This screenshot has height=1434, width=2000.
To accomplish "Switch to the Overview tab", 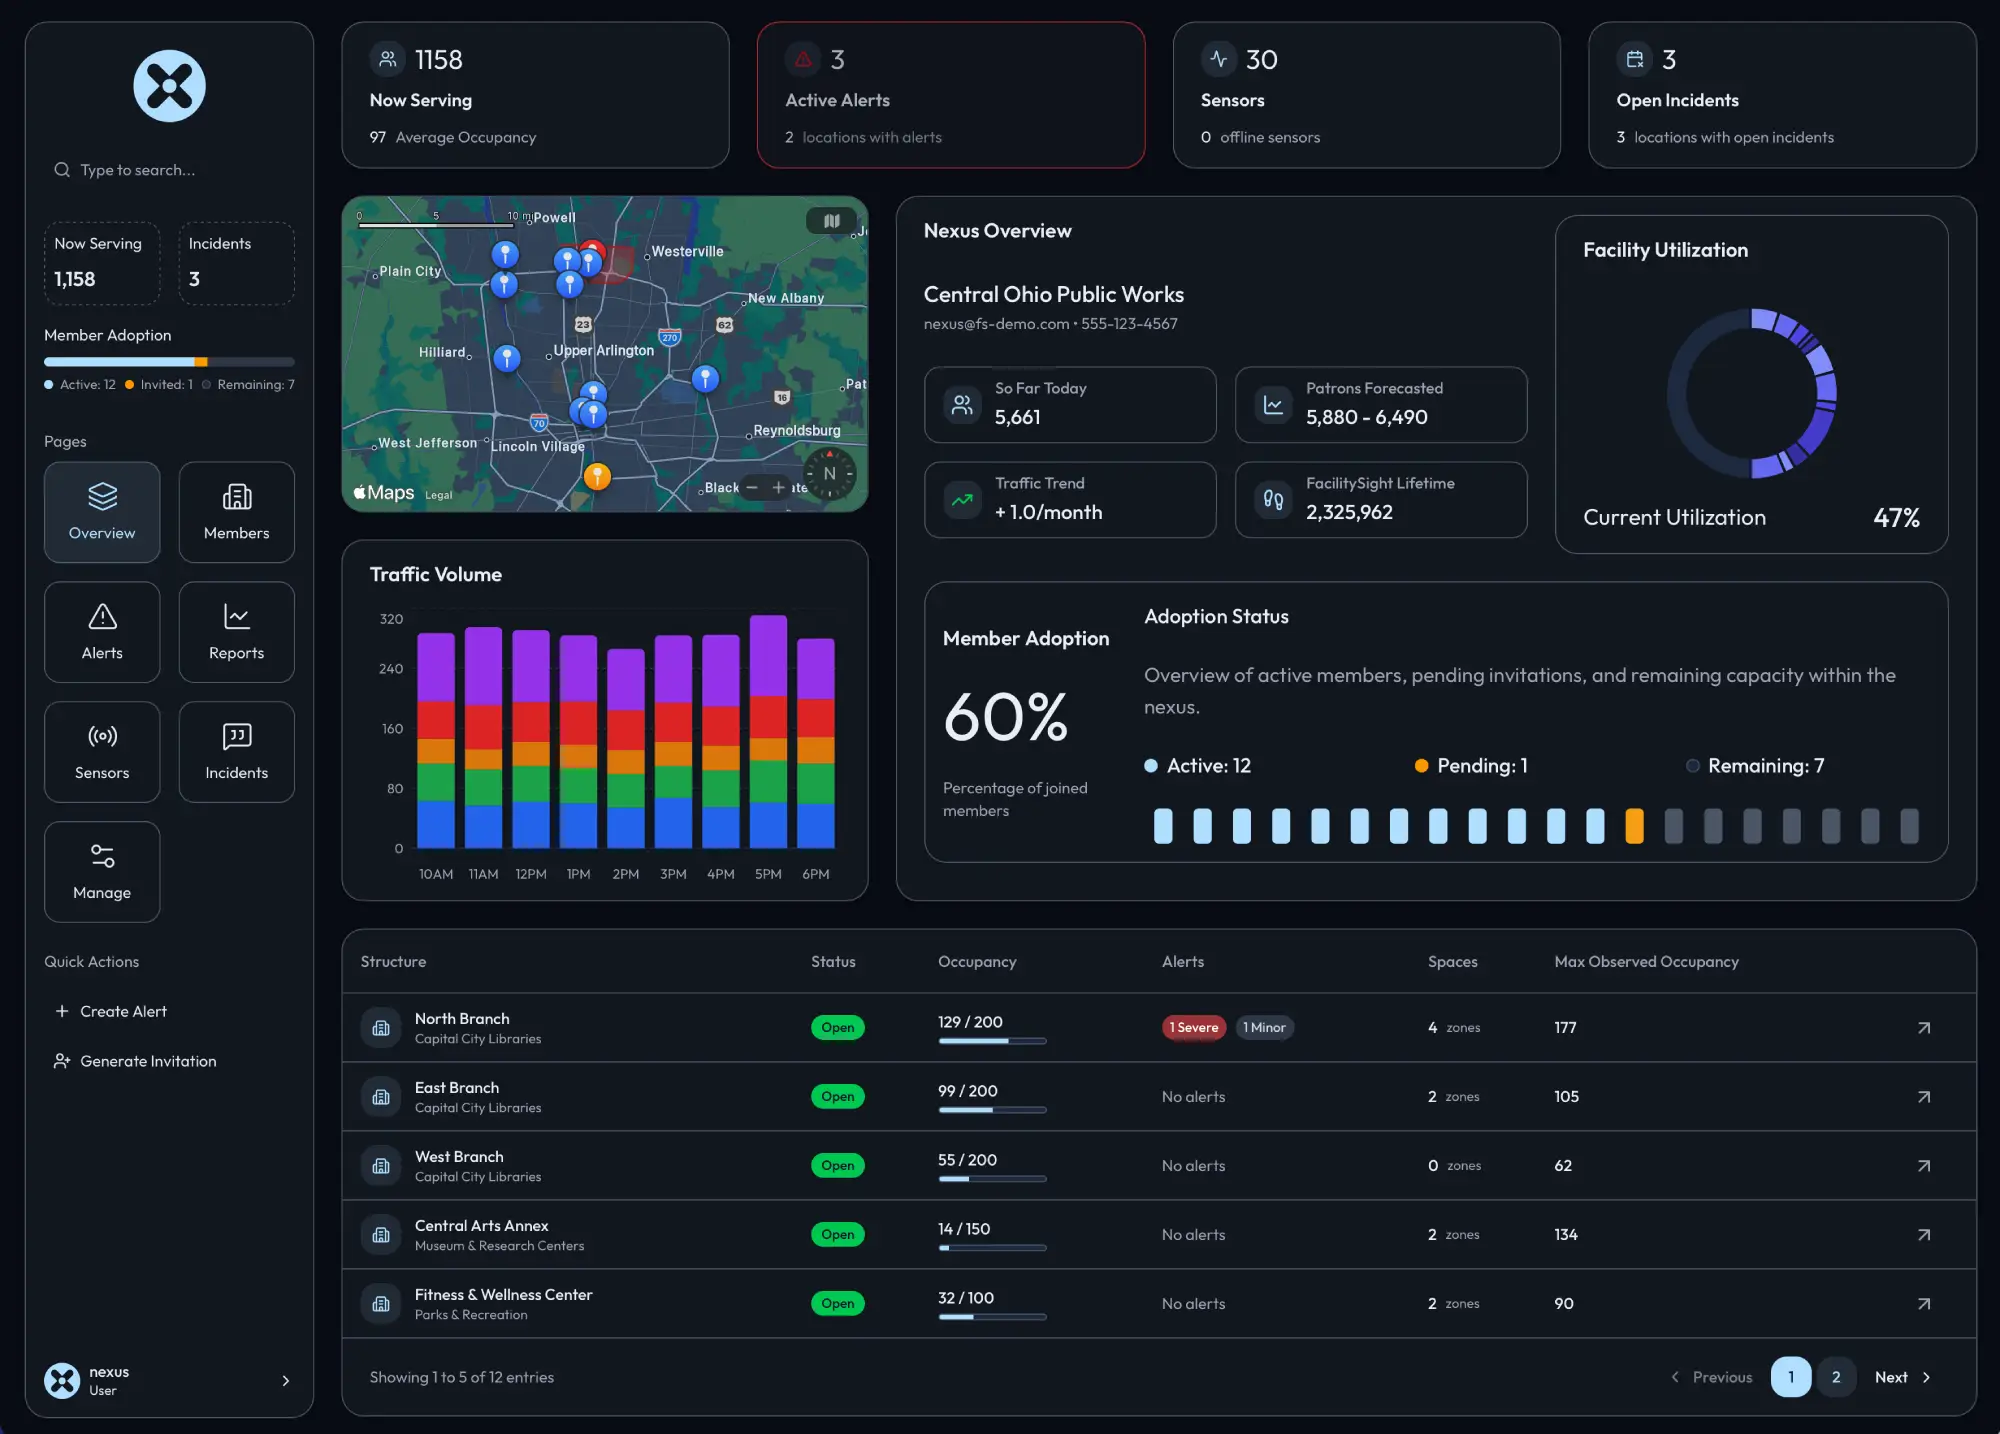I will tap(101, 512).
